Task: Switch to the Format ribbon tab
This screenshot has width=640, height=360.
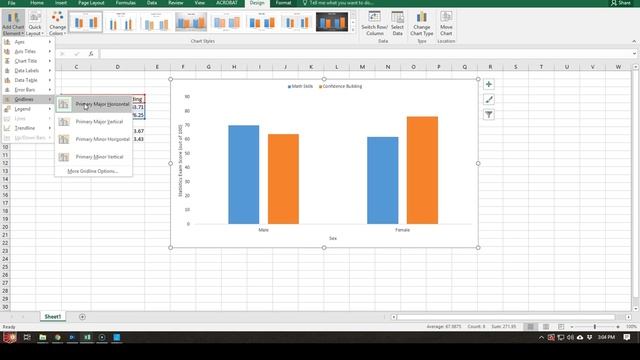Action: click(283, 3)
